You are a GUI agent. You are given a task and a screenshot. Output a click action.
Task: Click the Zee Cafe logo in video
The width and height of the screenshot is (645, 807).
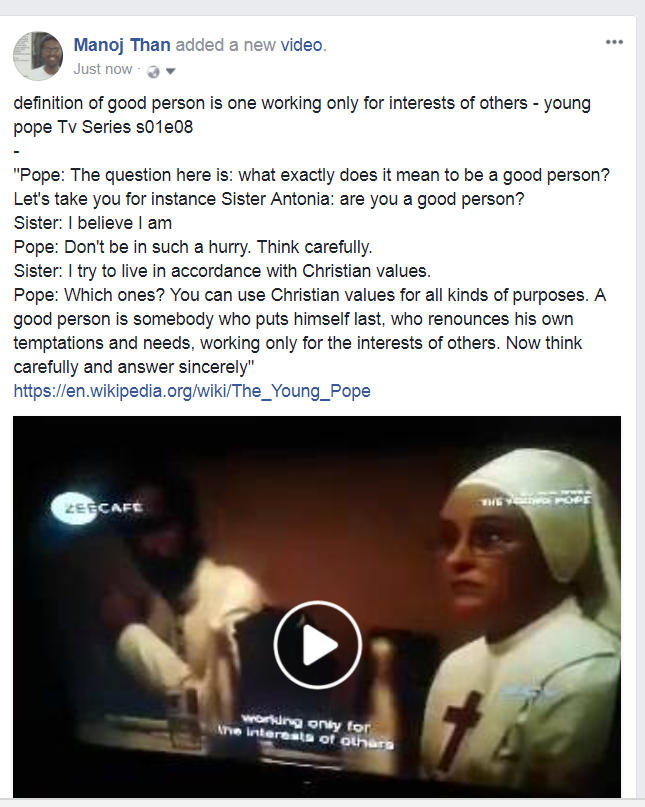pyautogui.click(x=98, y=508)
